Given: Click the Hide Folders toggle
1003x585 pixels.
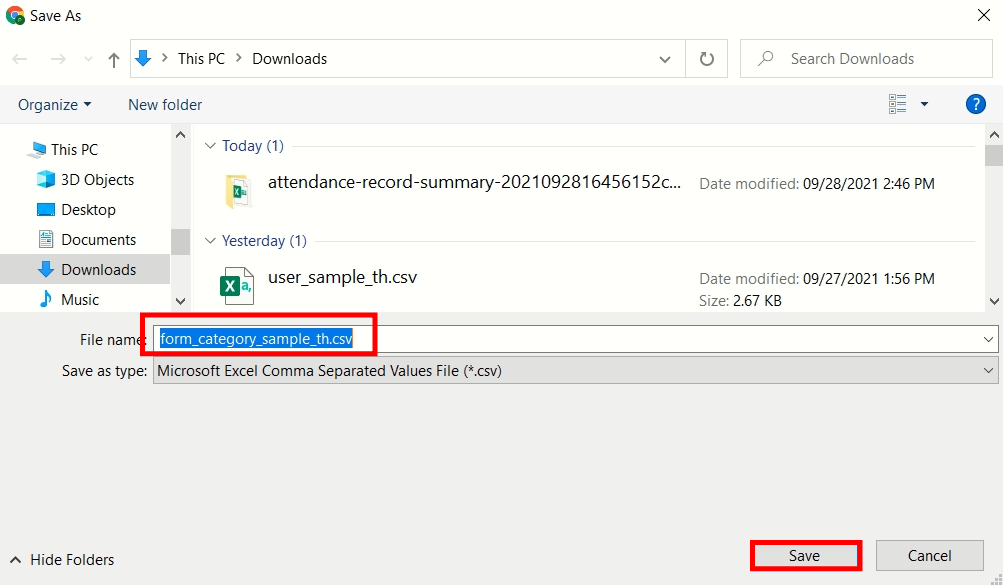Looking at the screenshot, I should point(62,560).
